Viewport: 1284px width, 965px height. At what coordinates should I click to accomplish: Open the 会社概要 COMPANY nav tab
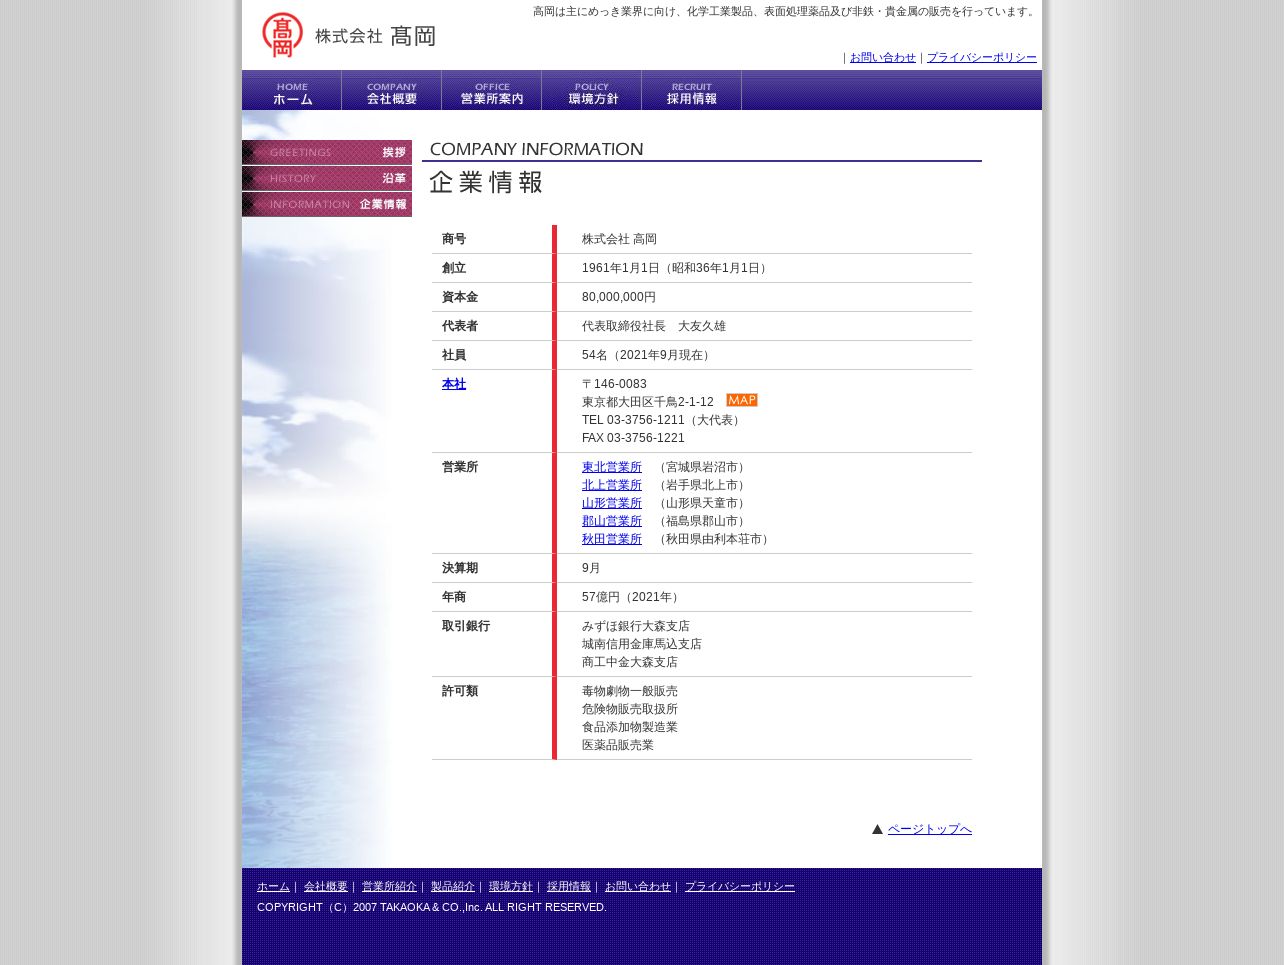point(392,90)
